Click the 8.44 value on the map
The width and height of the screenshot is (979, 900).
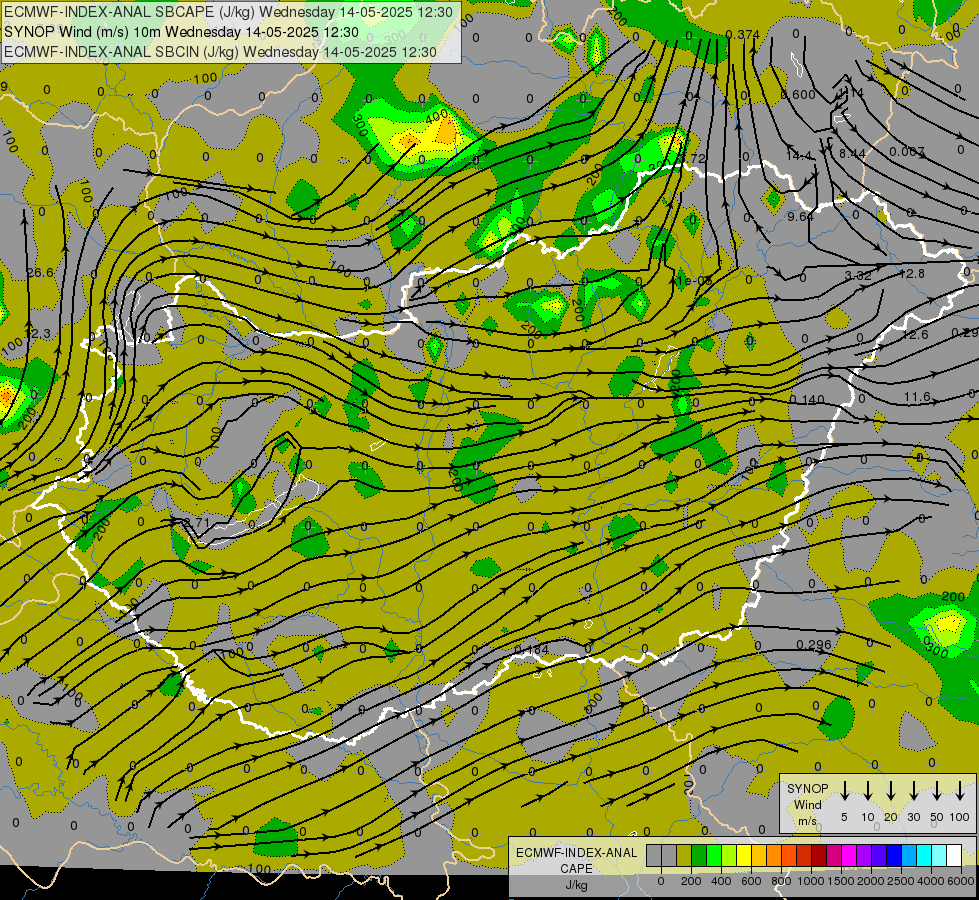(x=852, y=153)
